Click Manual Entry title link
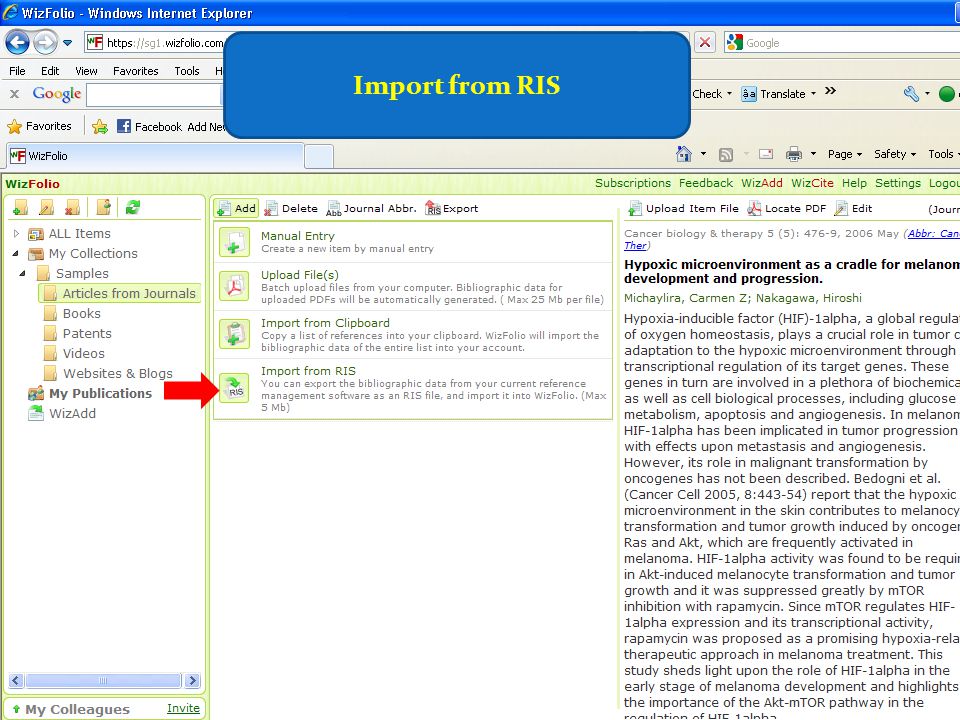This screenshot has height=720, width=960. [x=298, y=236]
